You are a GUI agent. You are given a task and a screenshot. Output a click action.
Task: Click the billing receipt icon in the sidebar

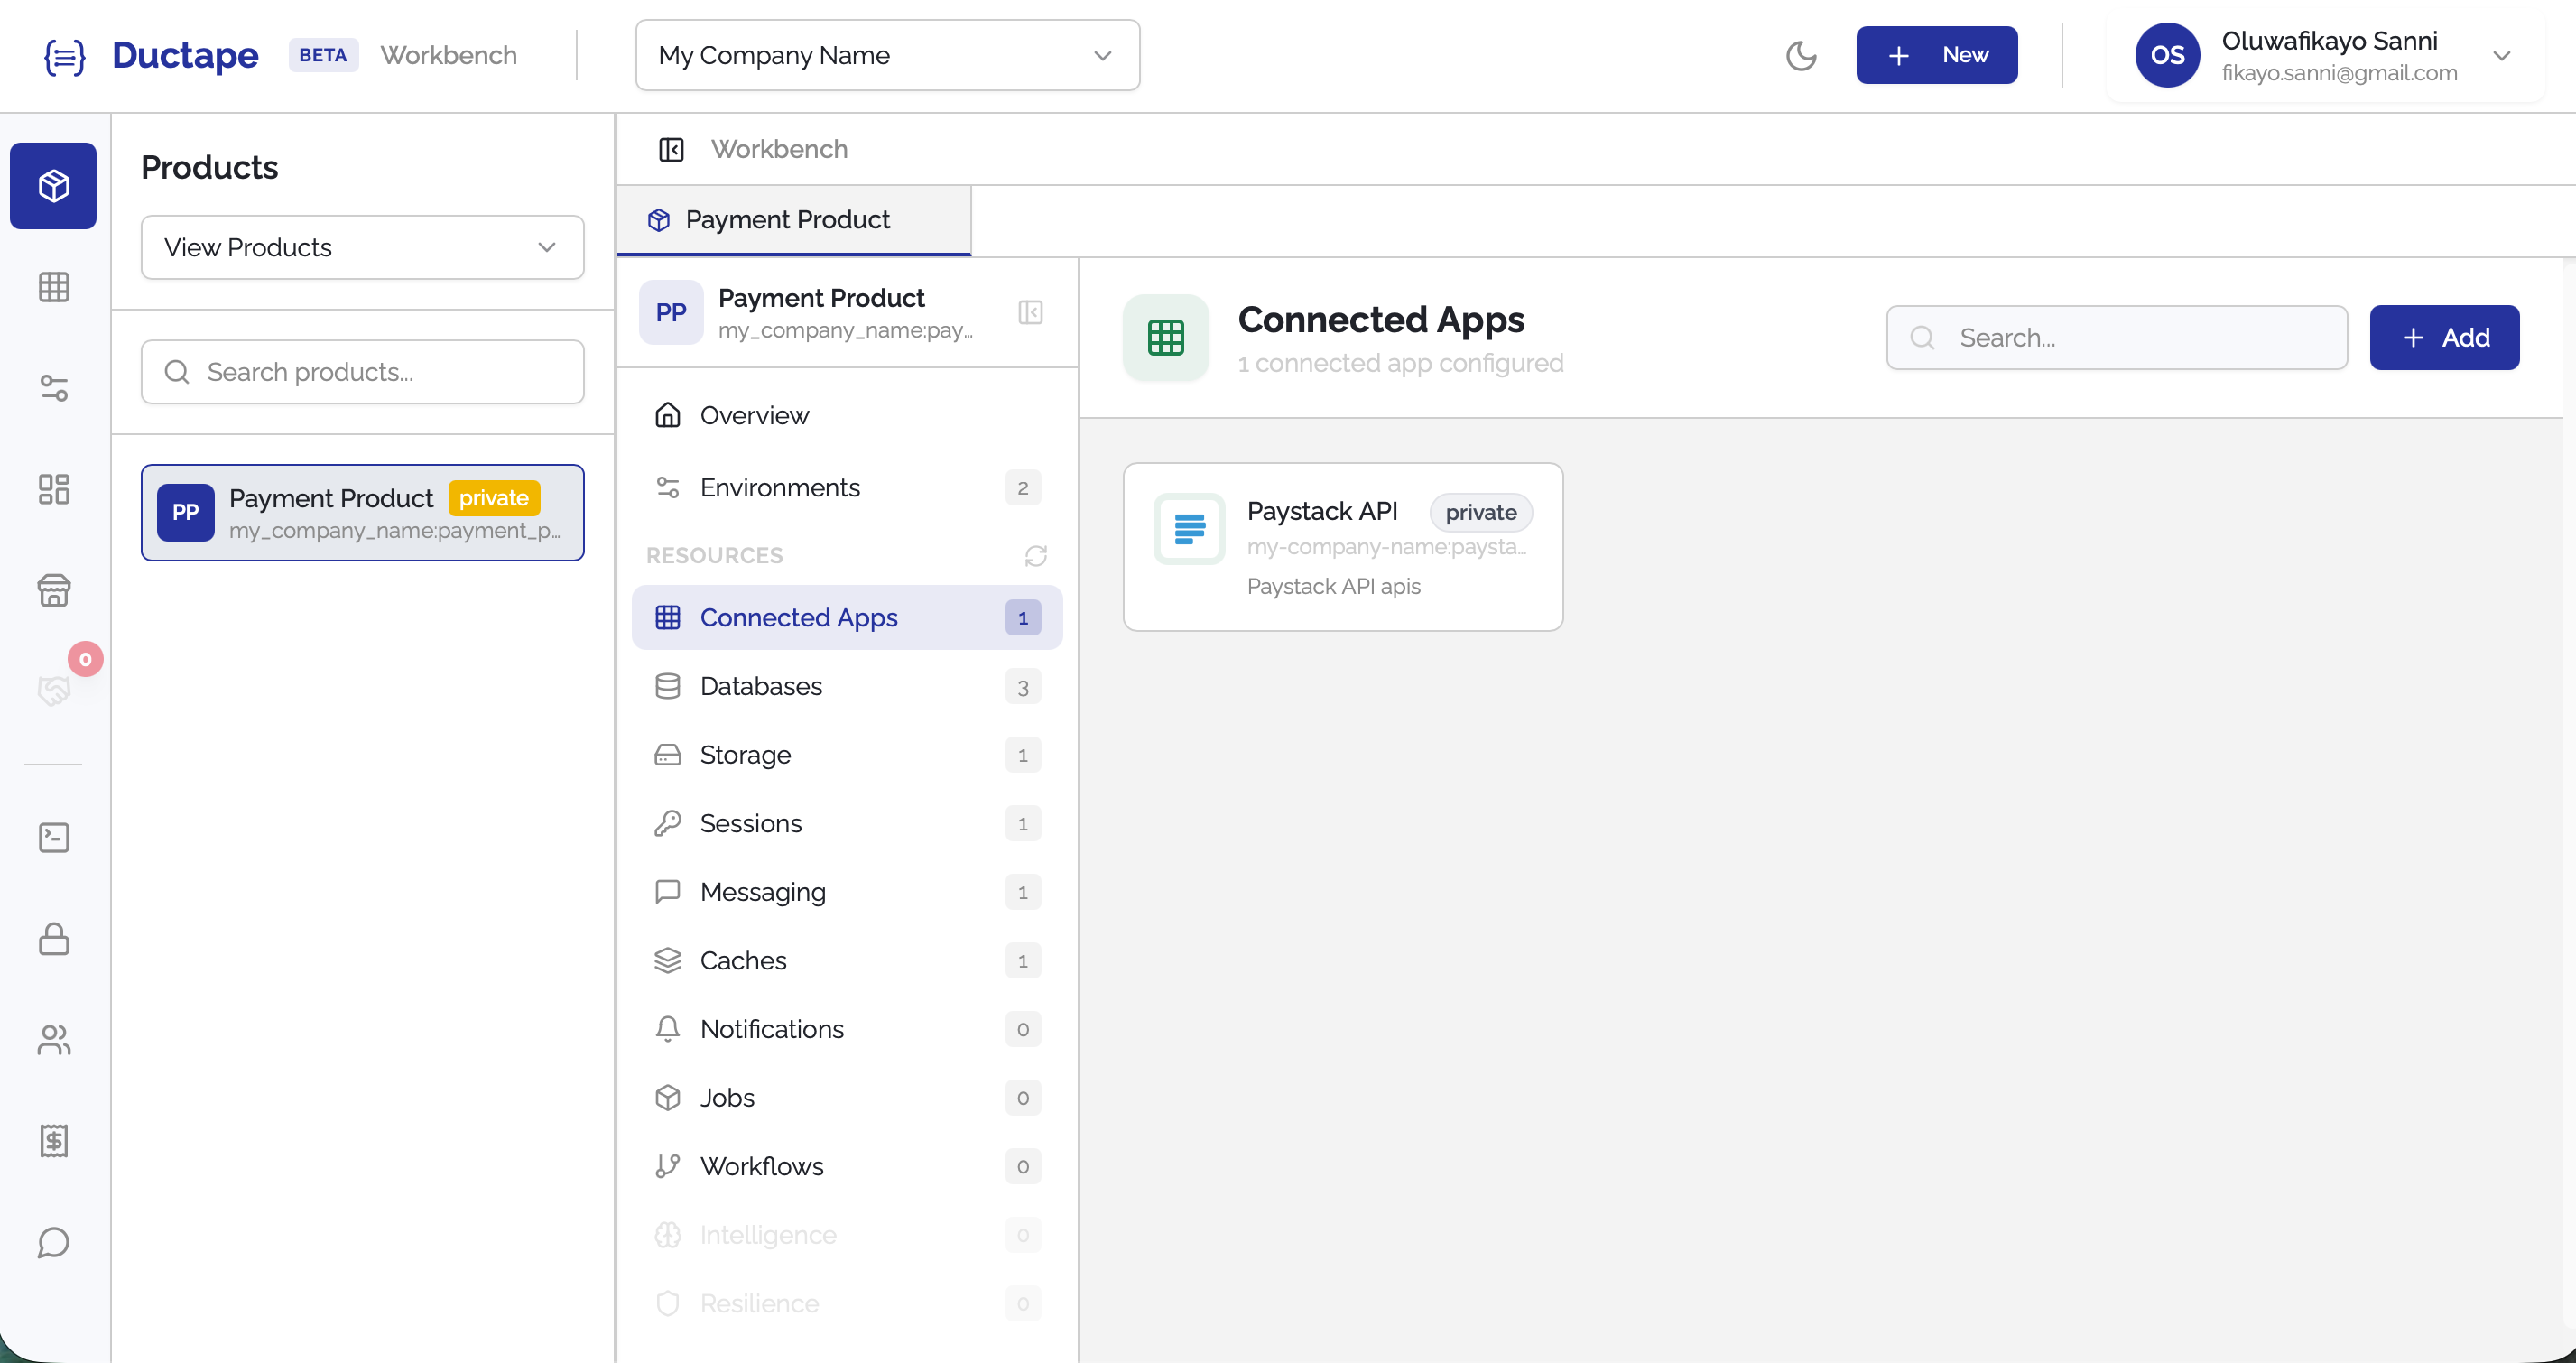click(x=52, y=1141)
